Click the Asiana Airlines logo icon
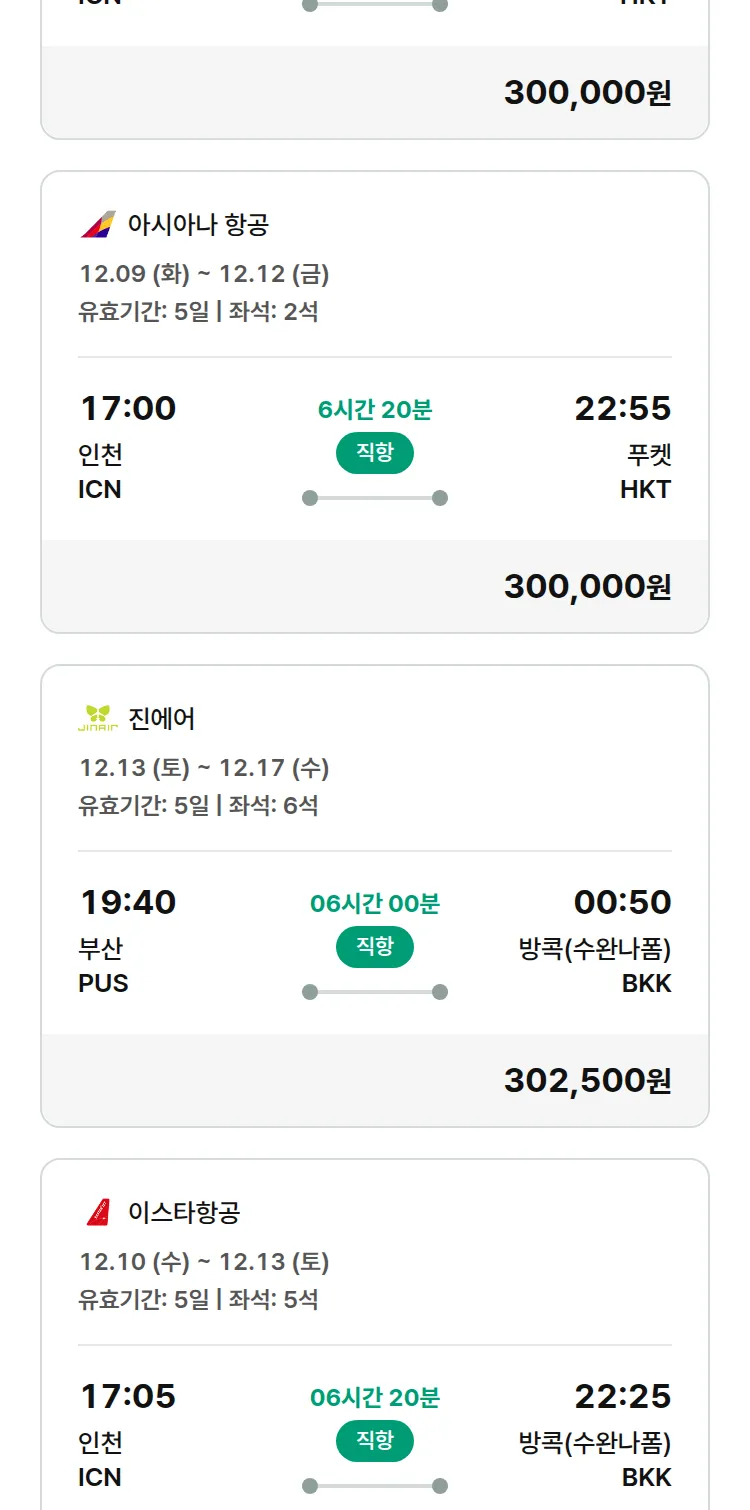Screen dimensions: 750x1510 [98, 224]
